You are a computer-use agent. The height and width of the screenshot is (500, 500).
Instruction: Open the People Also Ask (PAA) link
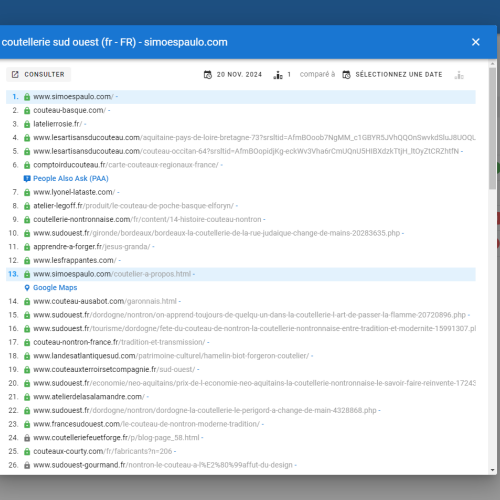coord(71,179)
